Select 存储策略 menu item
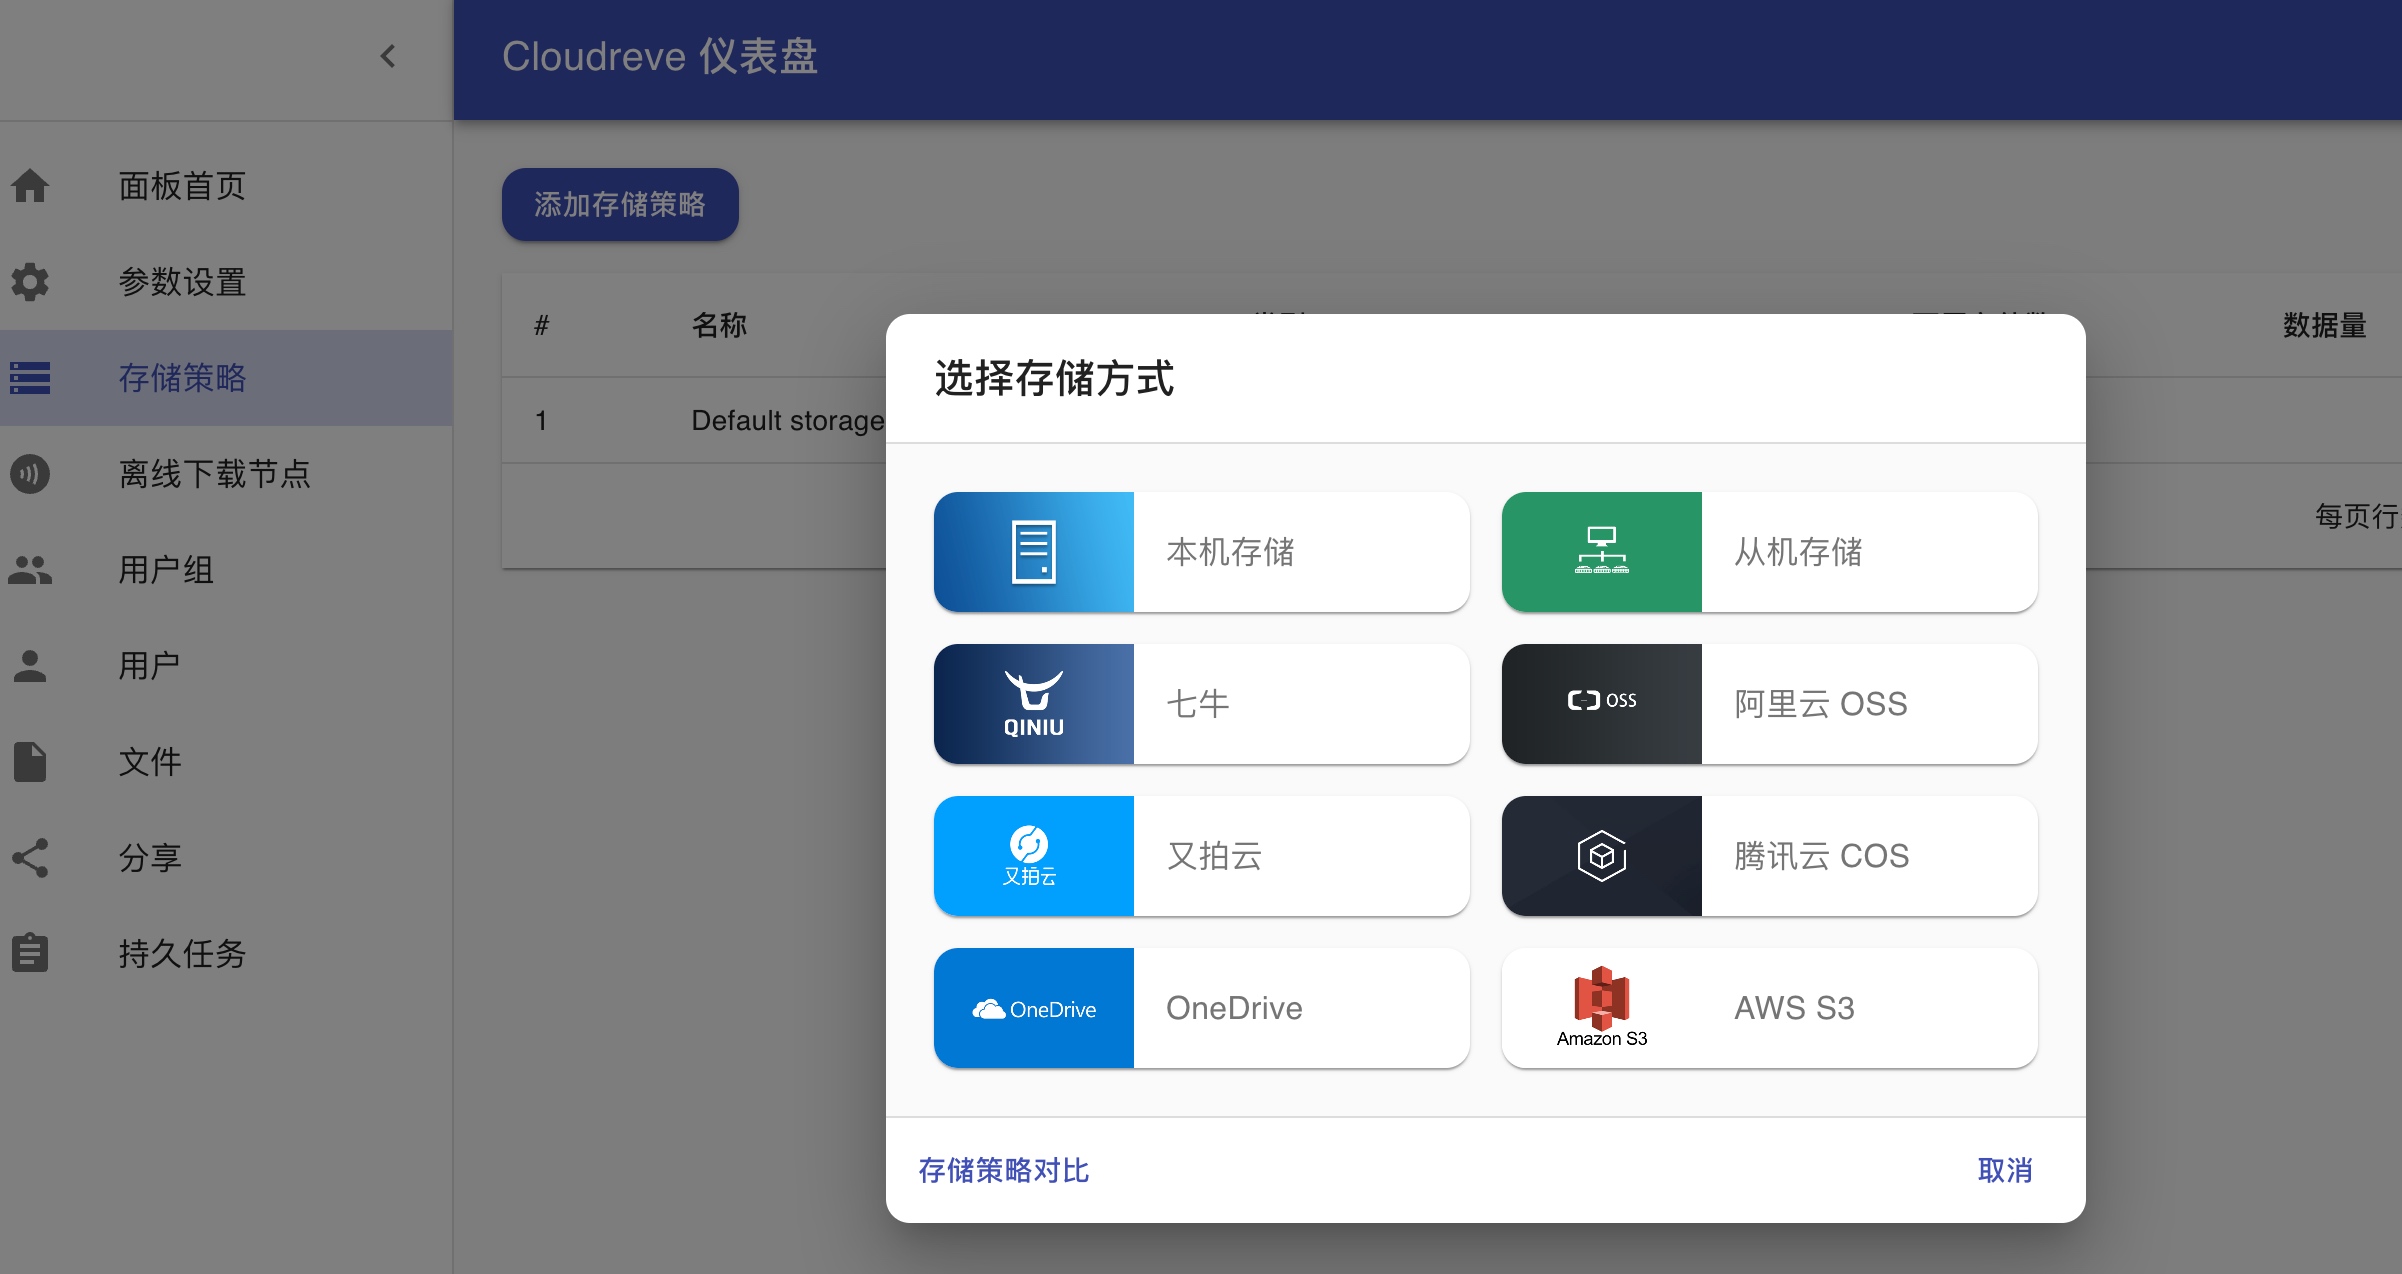Image resolution: width=2402 pixels, height=1274 pixels. pyautogui.click(x=226, y=378)
